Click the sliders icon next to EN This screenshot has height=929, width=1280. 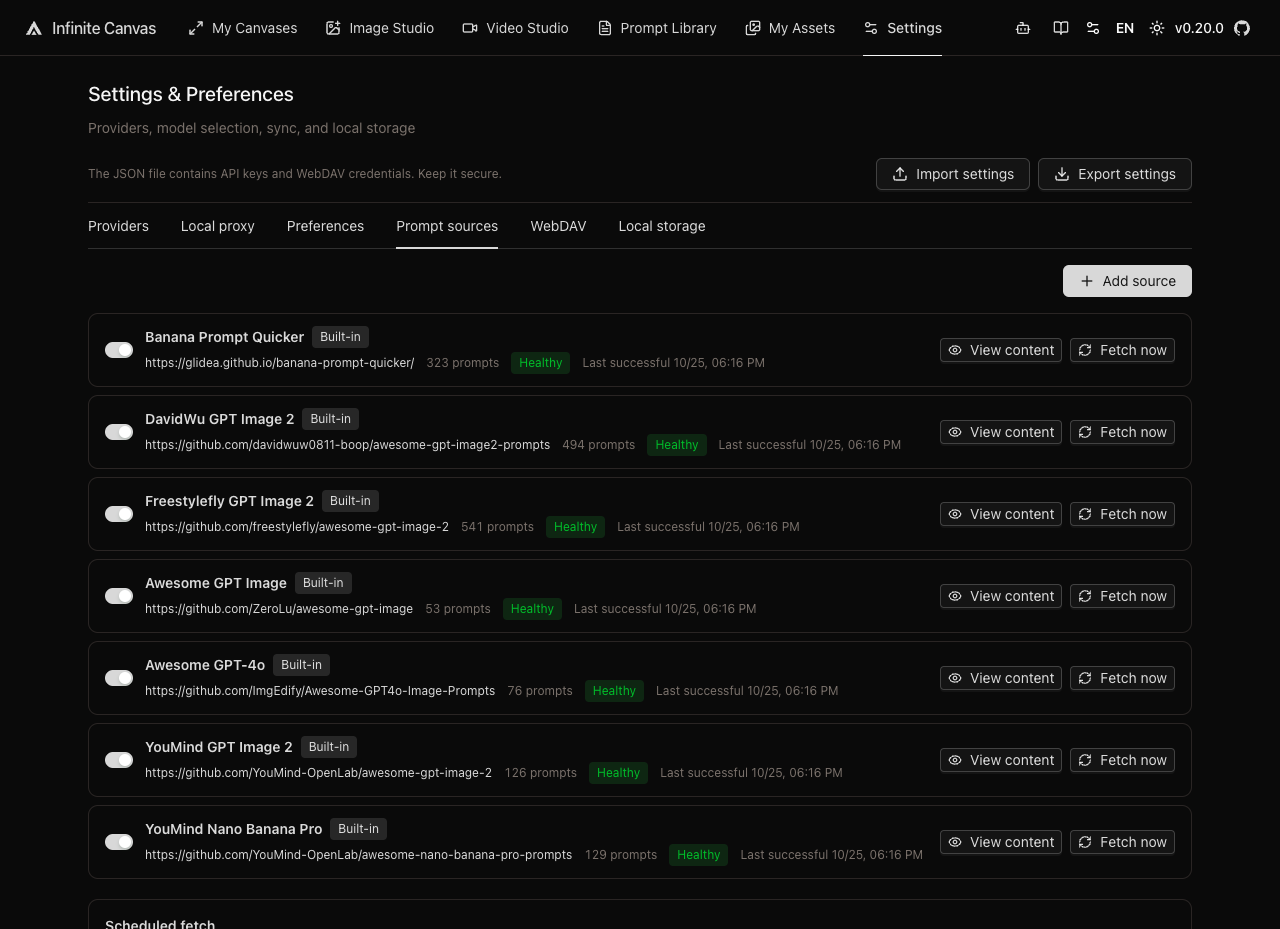pyautogui.click(x=1093, y=28)
